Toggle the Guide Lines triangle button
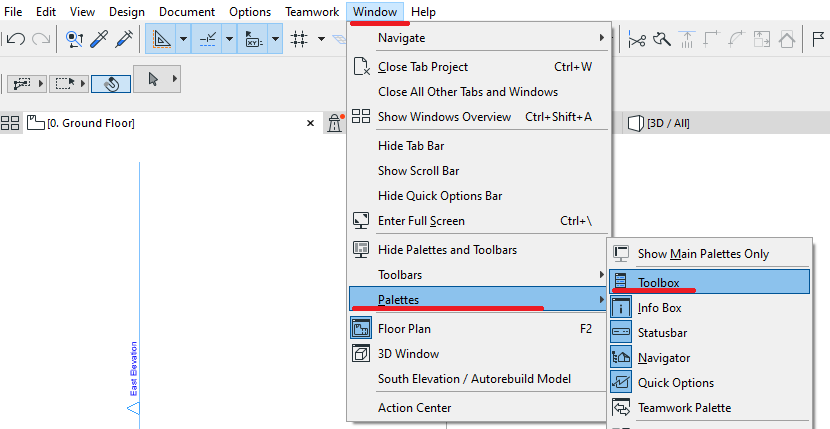The image size is (830, 429). [160, 39]
